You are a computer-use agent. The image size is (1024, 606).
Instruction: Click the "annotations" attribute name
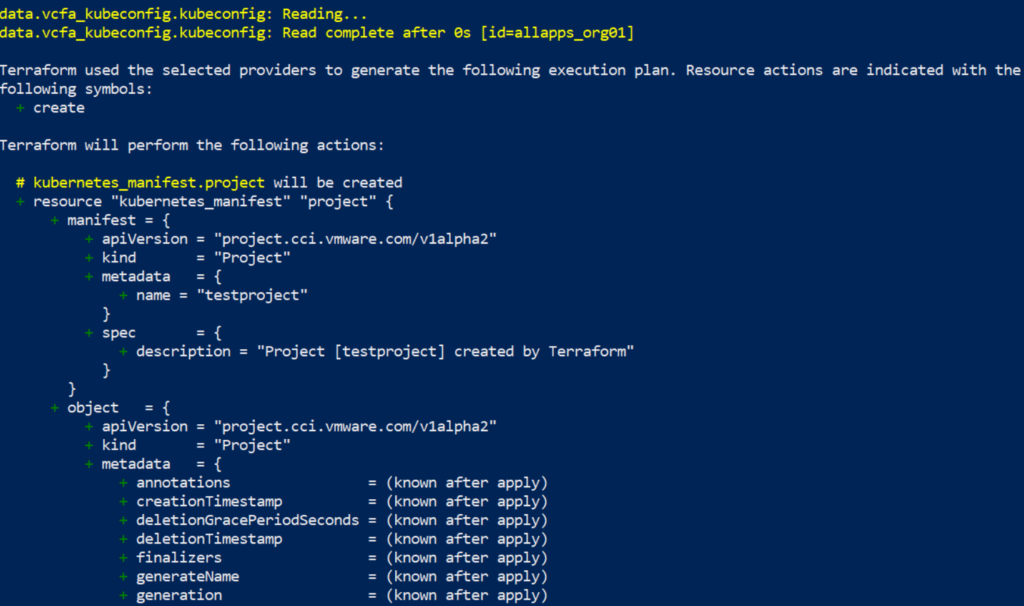pos(183,483)
